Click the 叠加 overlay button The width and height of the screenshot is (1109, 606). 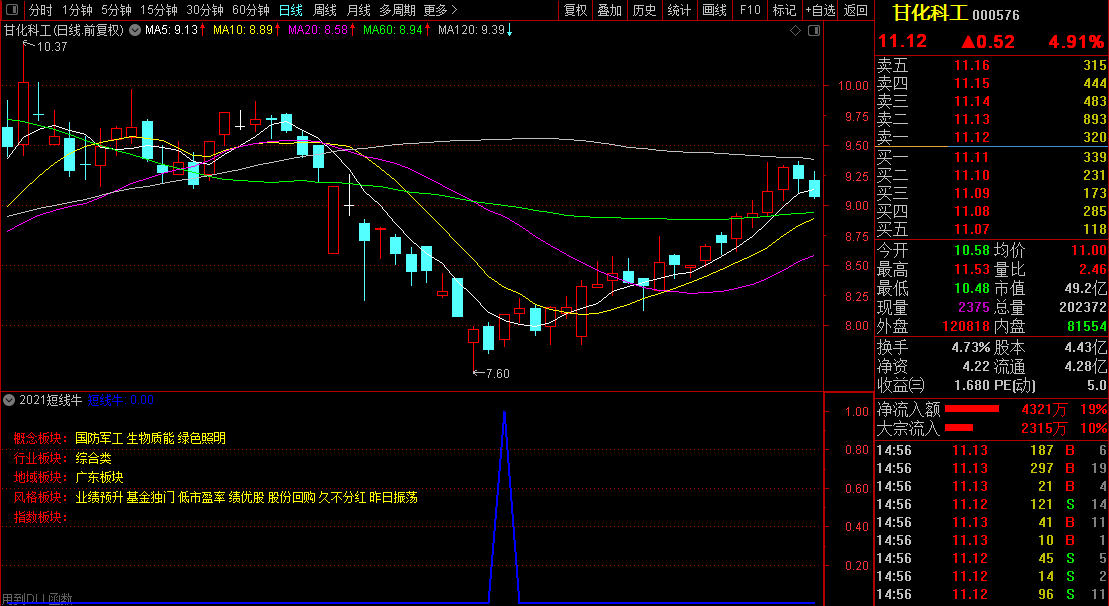tap(610, 10)
